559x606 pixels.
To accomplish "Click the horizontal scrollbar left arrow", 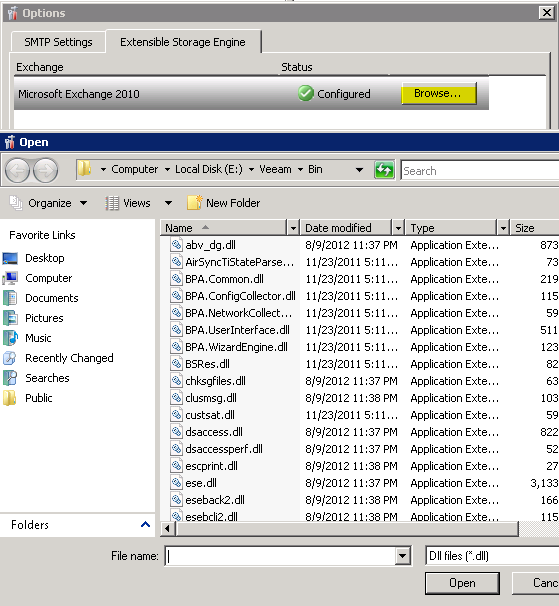I will pyautogui.click(x=167, y=528).
